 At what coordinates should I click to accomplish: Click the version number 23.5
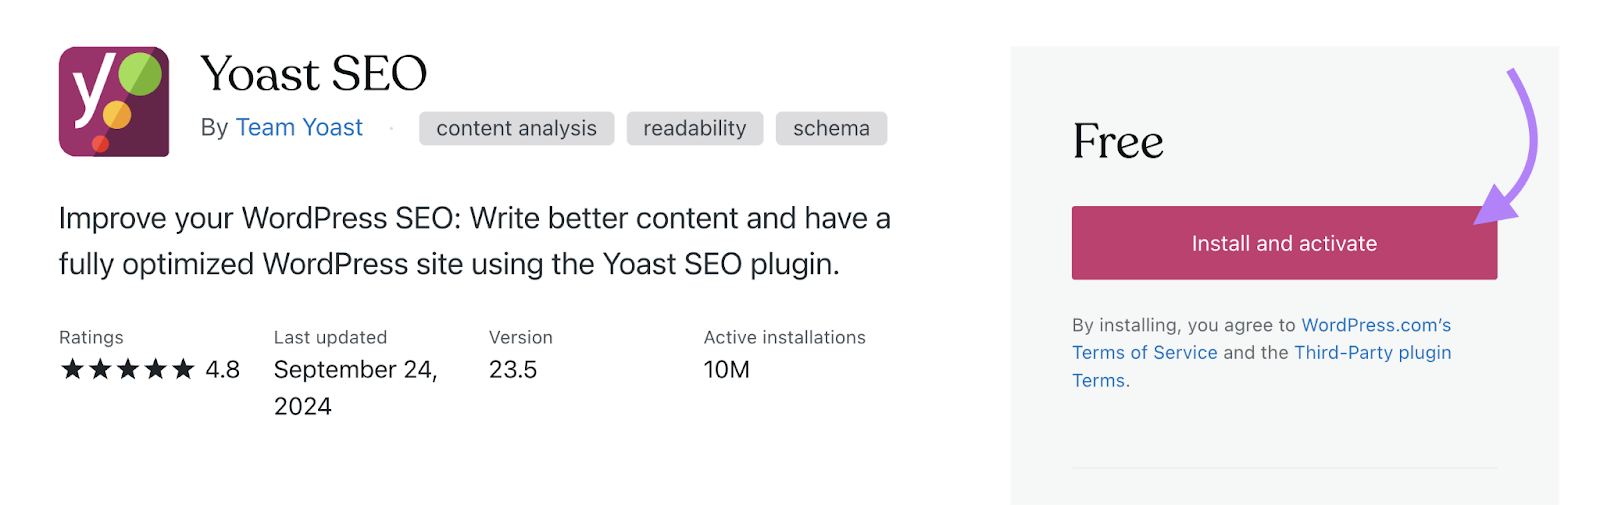click(x=513, y=370)
